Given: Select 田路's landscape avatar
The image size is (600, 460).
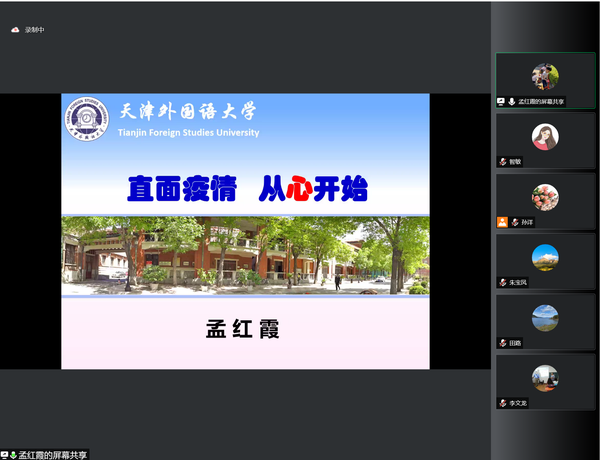Looking at the screenshot, I should pyautogui.click(x=545, y=317).
